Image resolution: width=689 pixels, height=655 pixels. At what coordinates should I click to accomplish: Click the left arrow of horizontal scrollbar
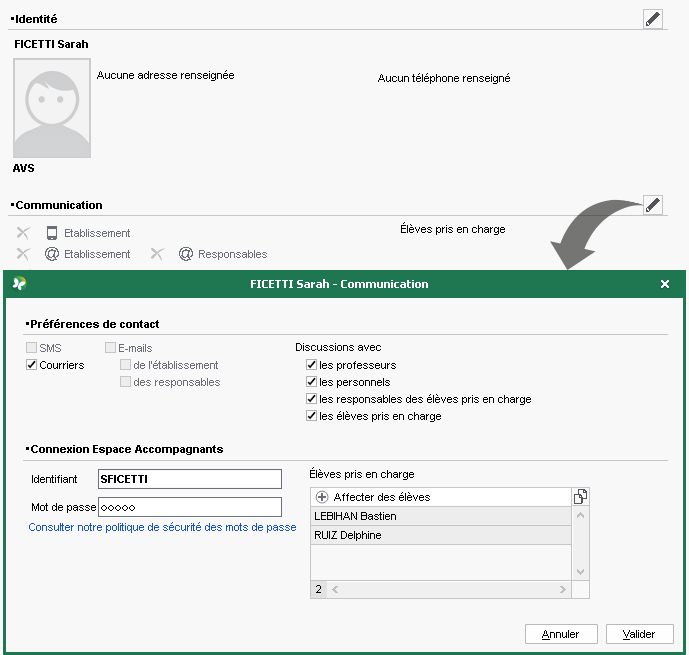(335, 590)
